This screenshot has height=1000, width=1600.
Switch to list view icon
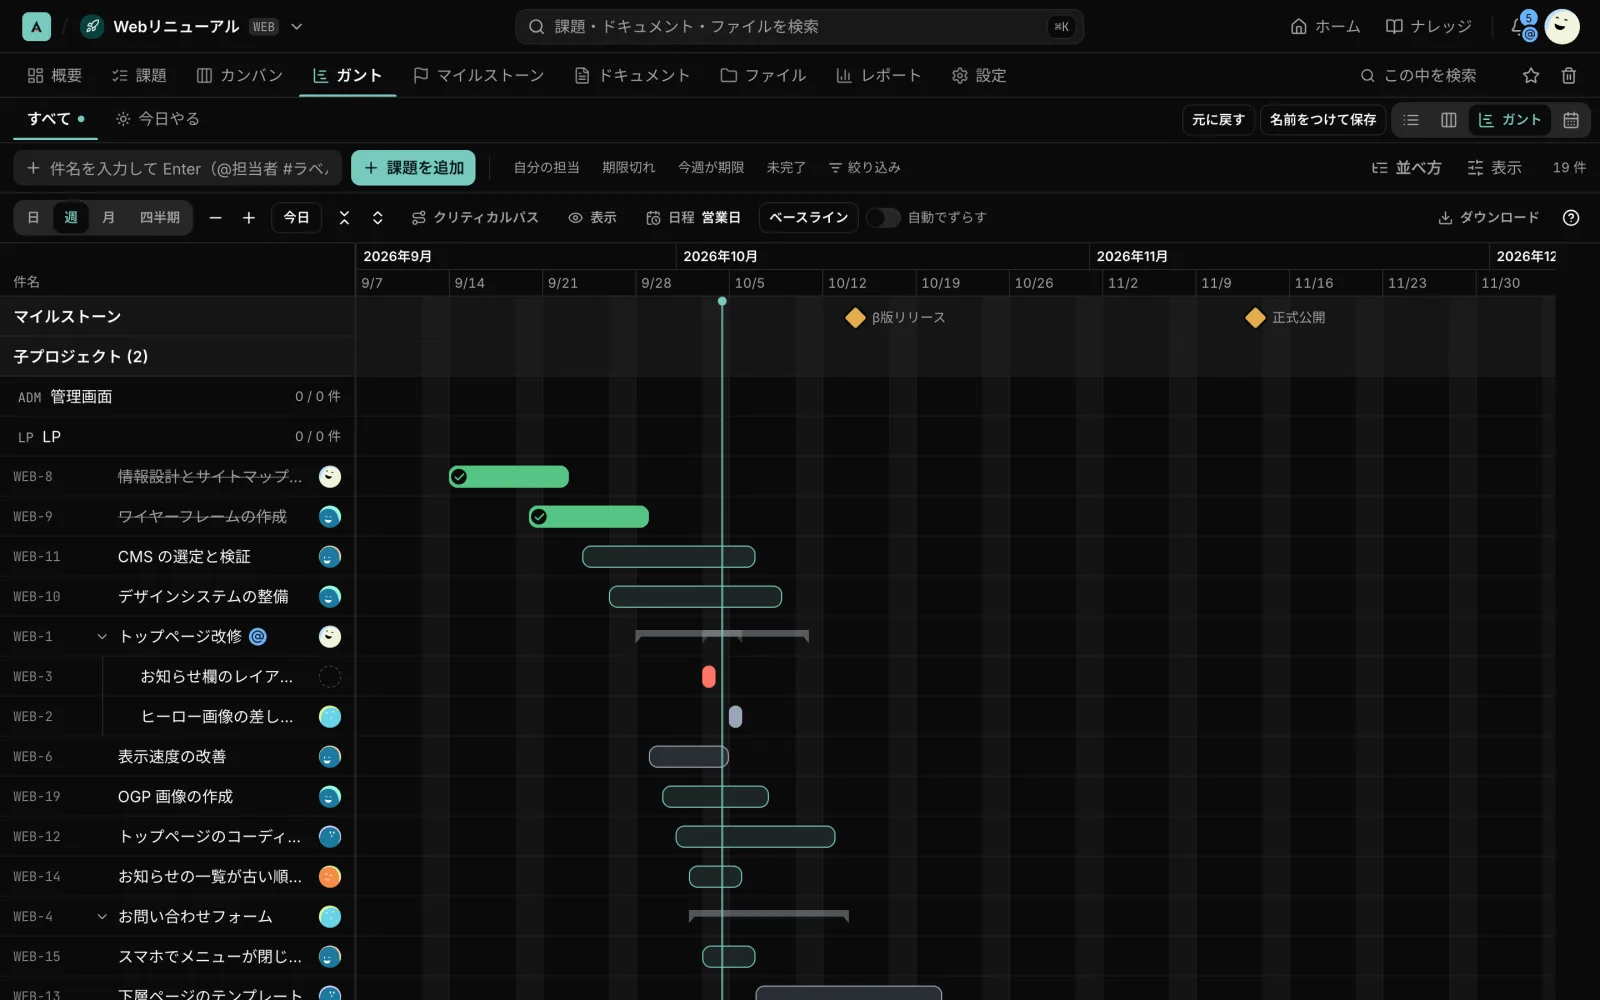click(x=1411, y=120)
